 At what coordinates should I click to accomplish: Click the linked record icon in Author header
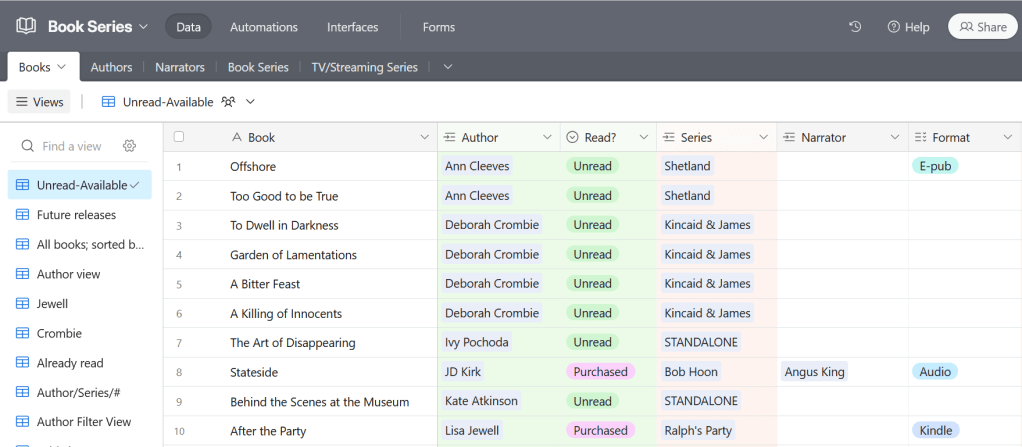tap(450, 137)
